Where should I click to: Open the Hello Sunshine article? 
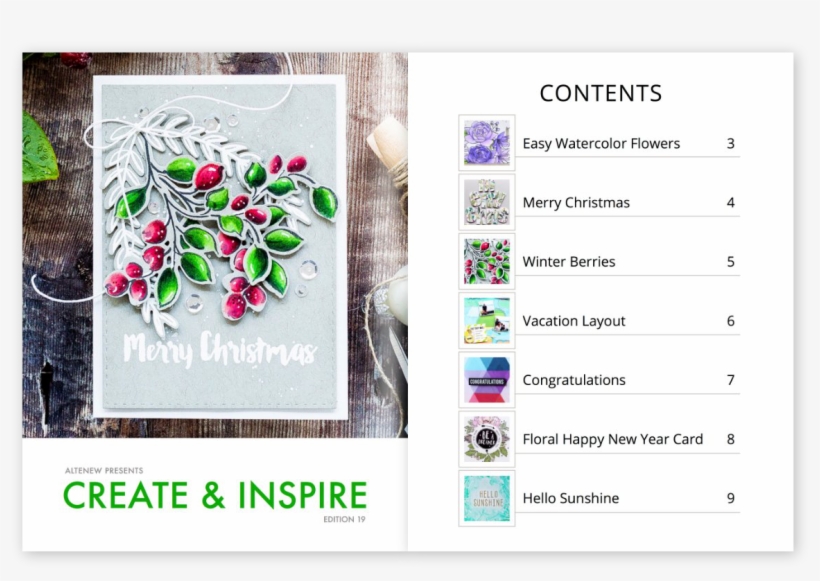[570, 498]
